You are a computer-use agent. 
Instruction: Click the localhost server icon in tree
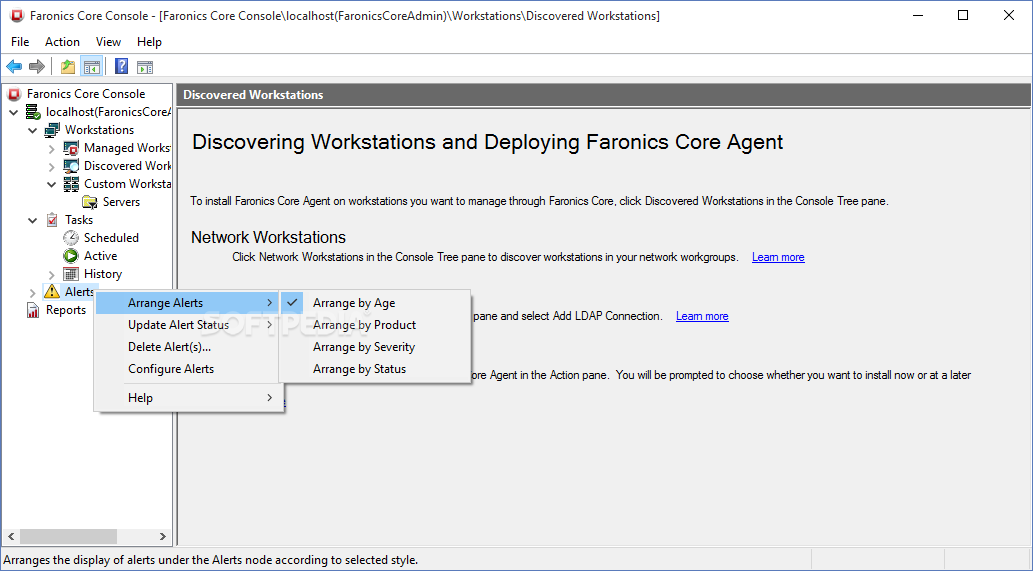pos(33,112)
